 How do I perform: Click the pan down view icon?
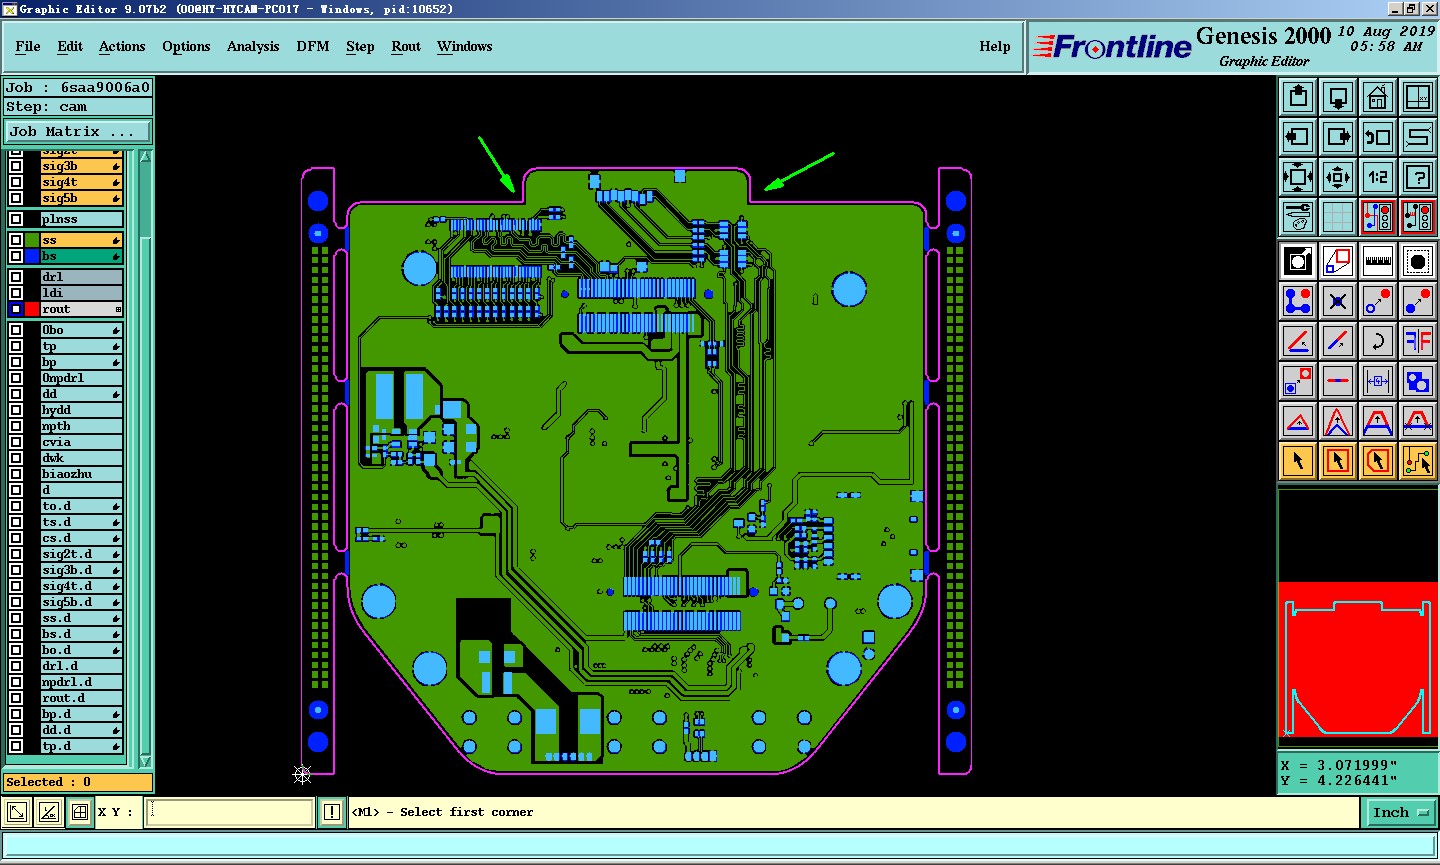pos(1338,97)
